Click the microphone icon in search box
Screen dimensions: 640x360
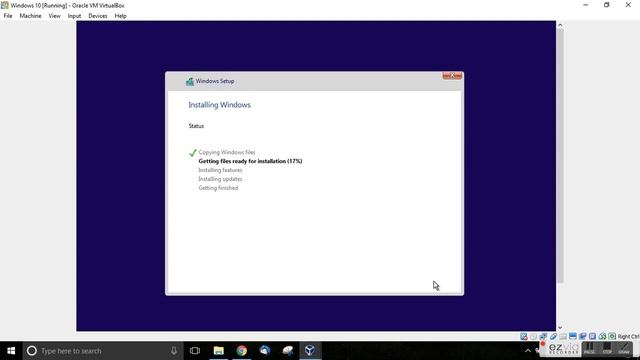(x=174, y=351)
